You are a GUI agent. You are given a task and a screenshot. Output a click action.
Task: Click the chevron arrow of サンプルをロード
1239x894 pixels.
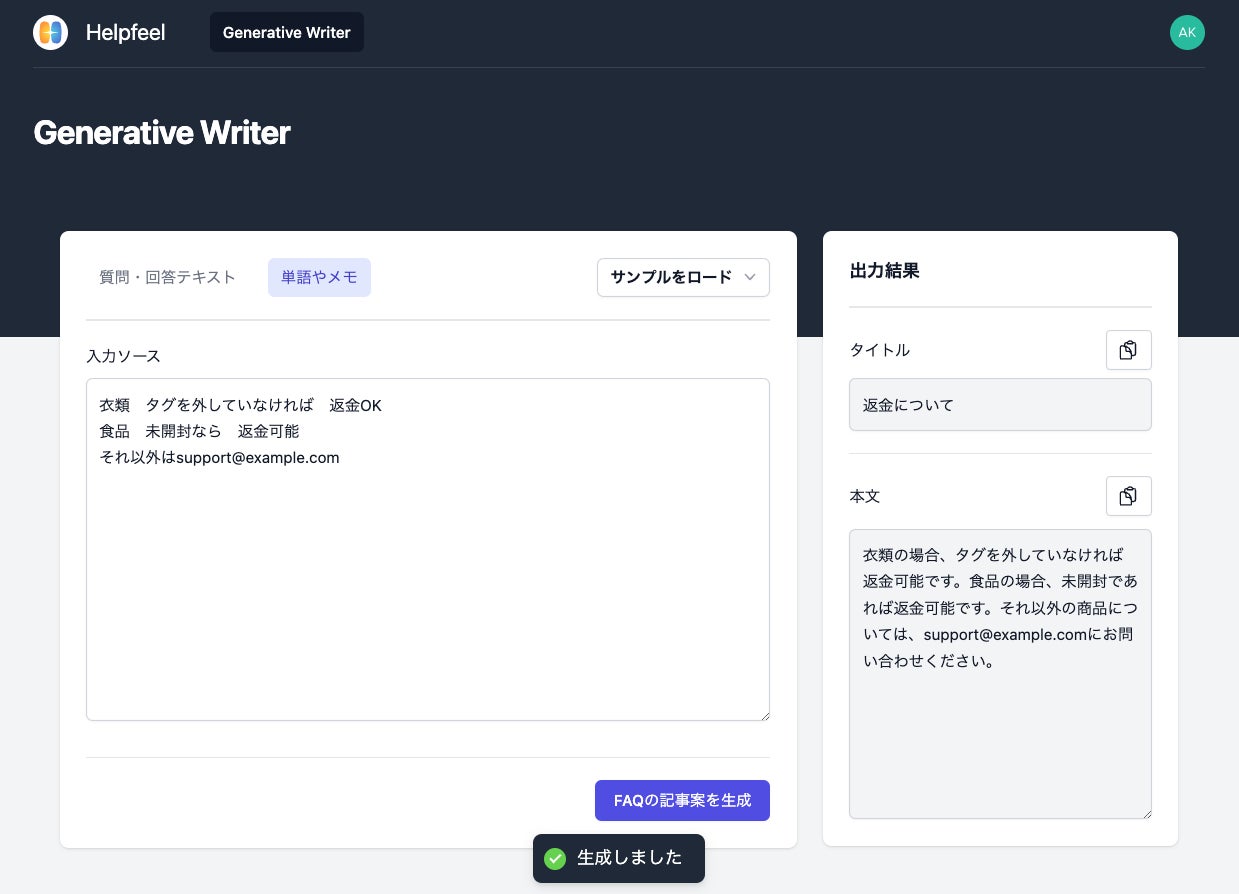750,278
